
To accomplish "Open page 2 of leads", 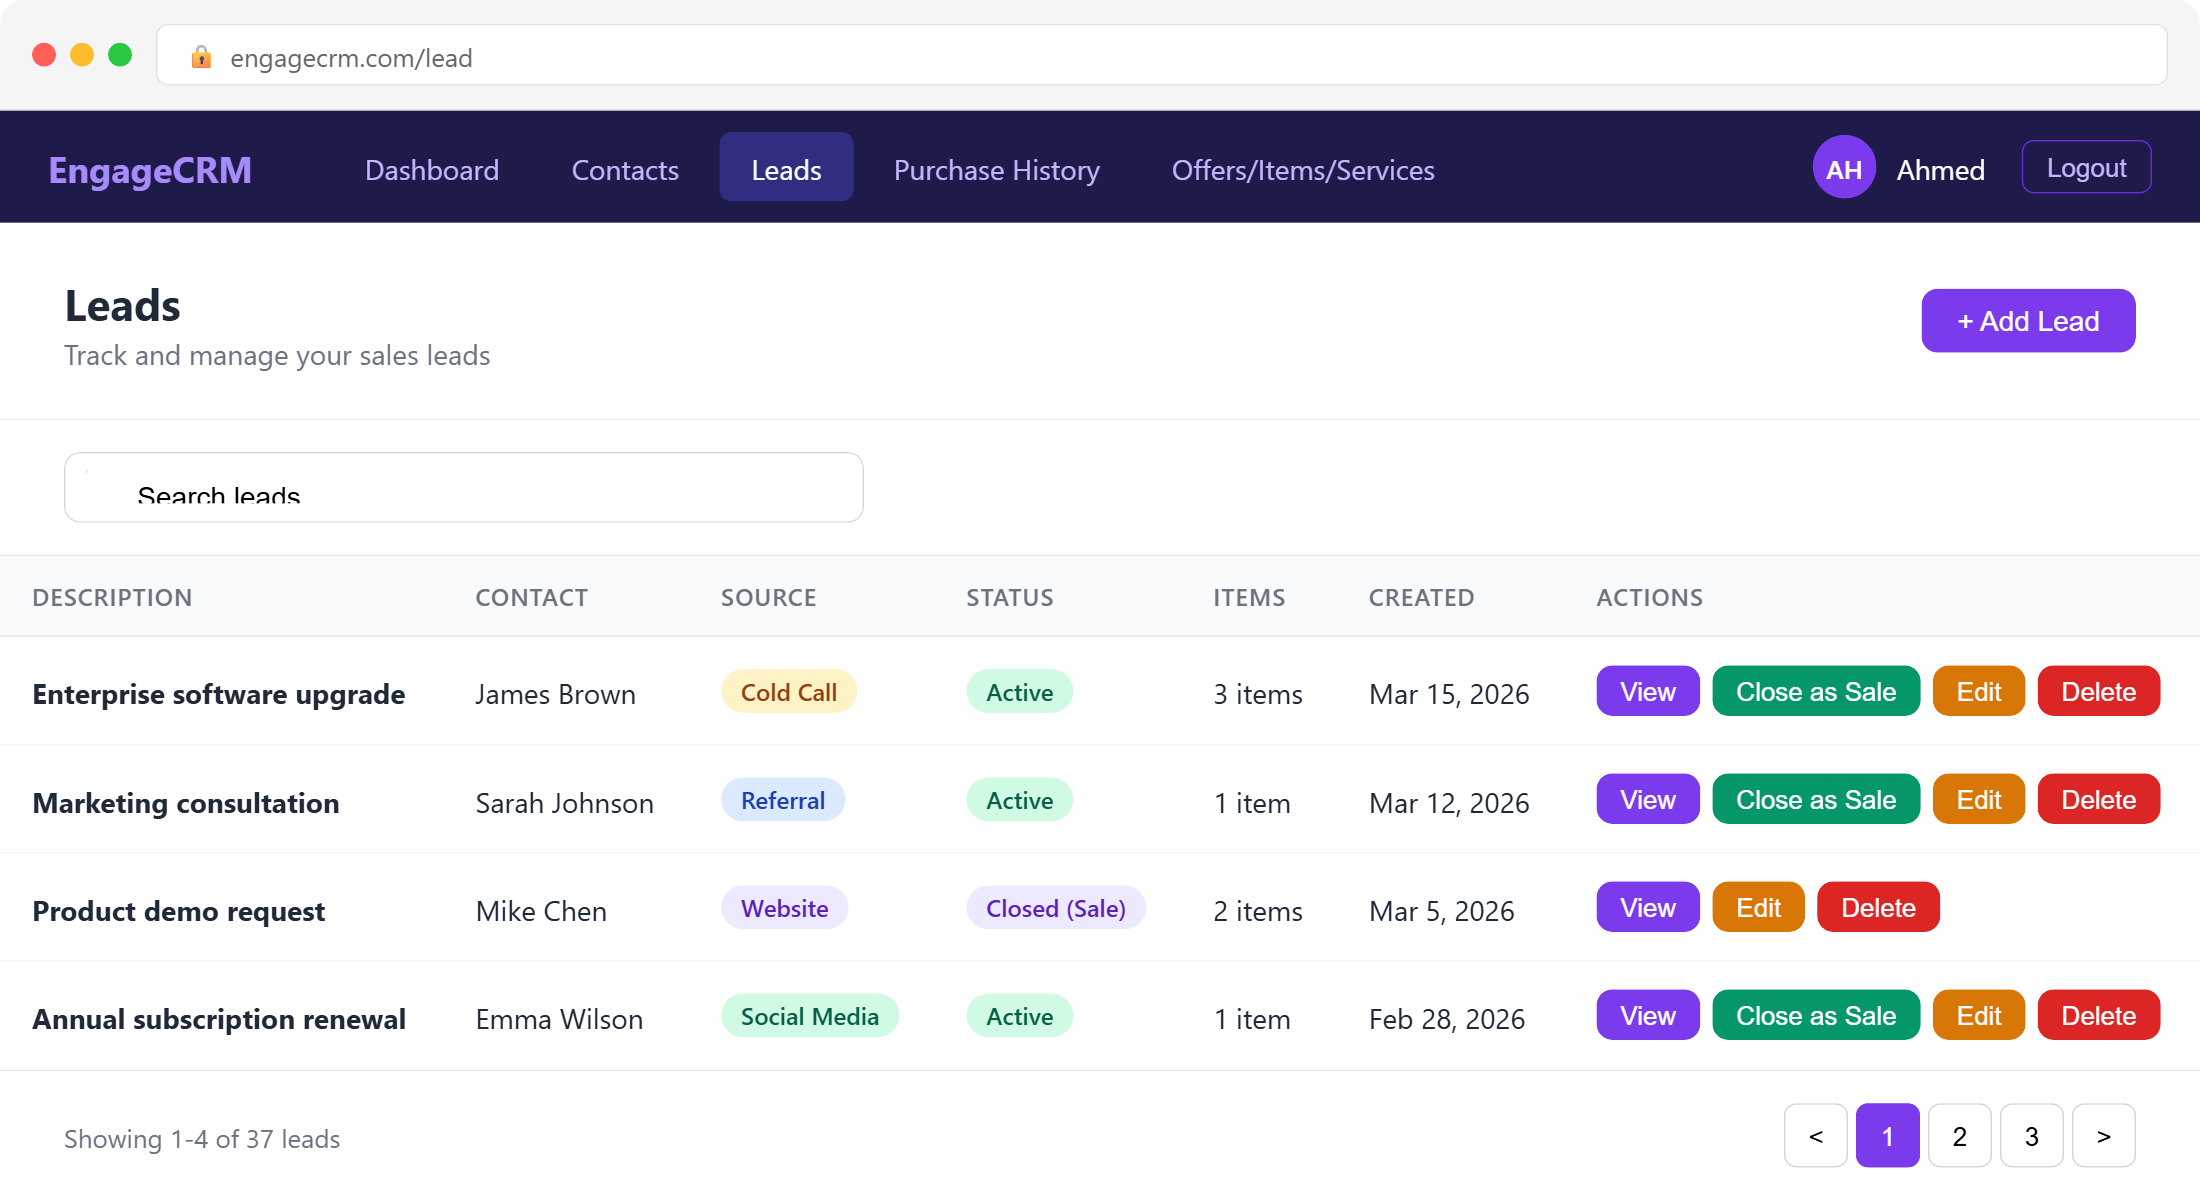I will [x=1959, y=1135].
